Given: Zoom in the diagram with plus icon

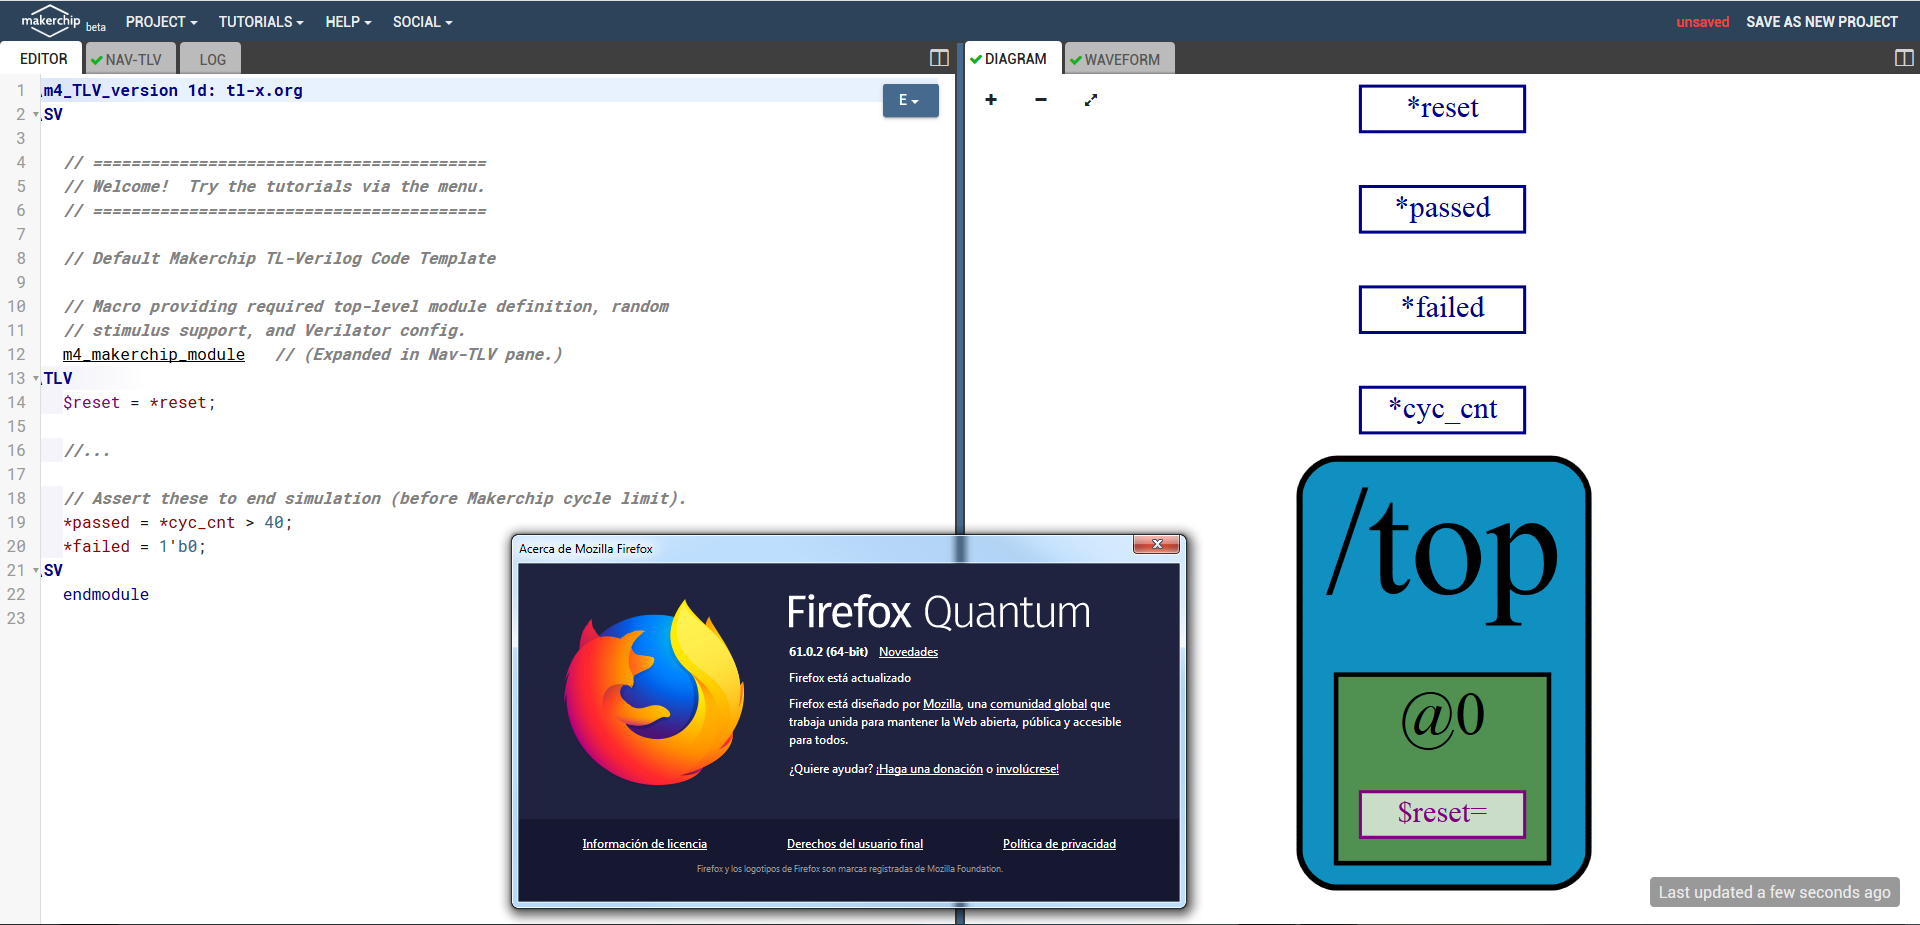Looking at the screenshot, I should point(990,100).
